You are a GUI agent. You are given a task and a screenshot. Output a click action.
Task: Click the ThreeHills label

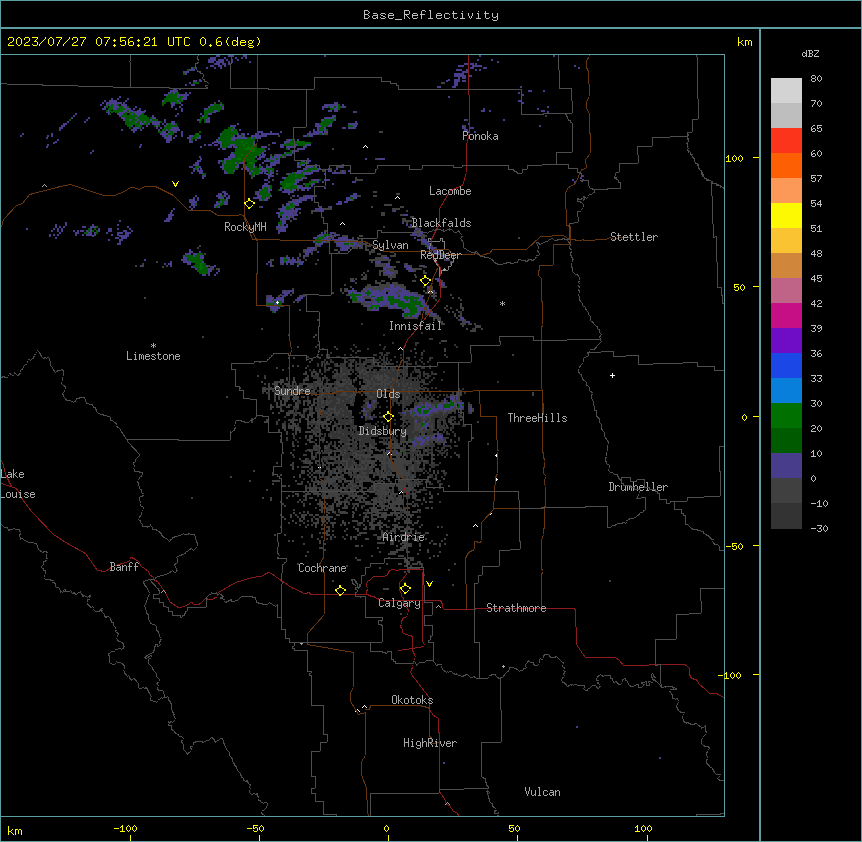tap(538, 418)
